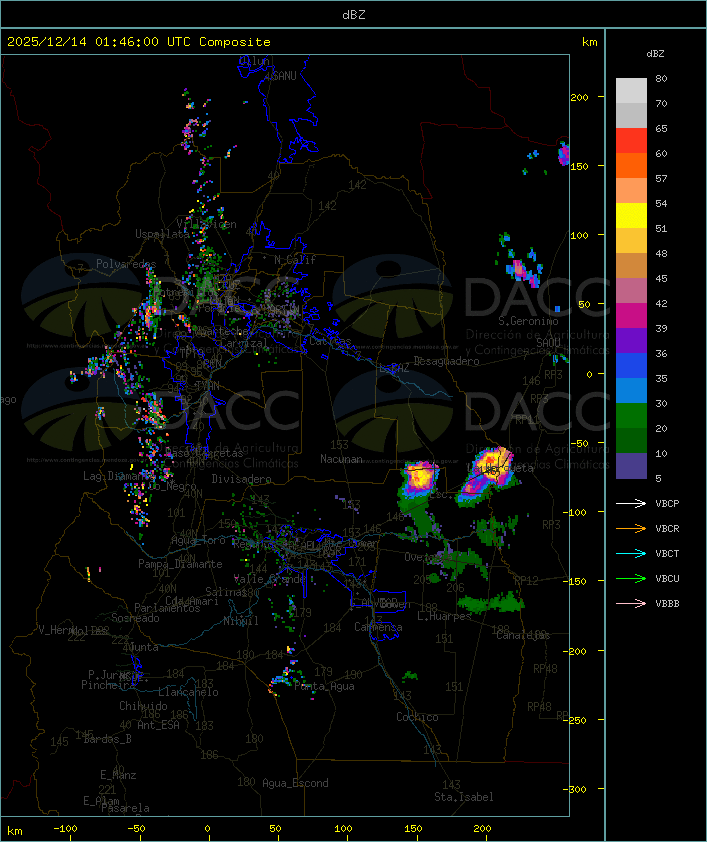Click the L.Huarpes place label
707x842 pixels.
(x=444, y=616)
